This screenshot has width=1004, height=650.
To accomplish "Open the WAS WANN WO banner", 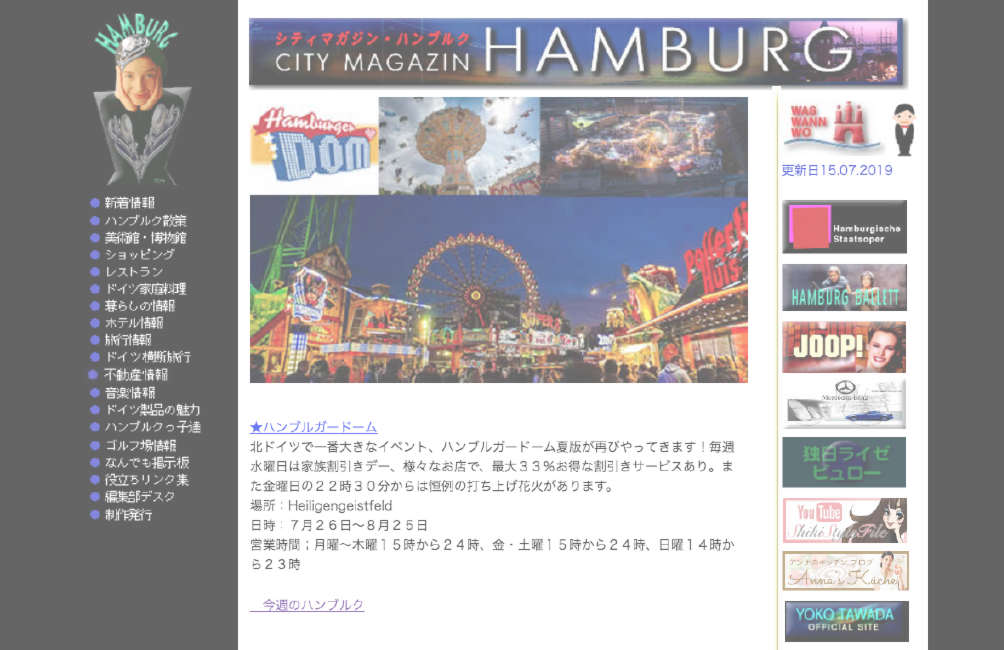I will [x=847, y=129].
